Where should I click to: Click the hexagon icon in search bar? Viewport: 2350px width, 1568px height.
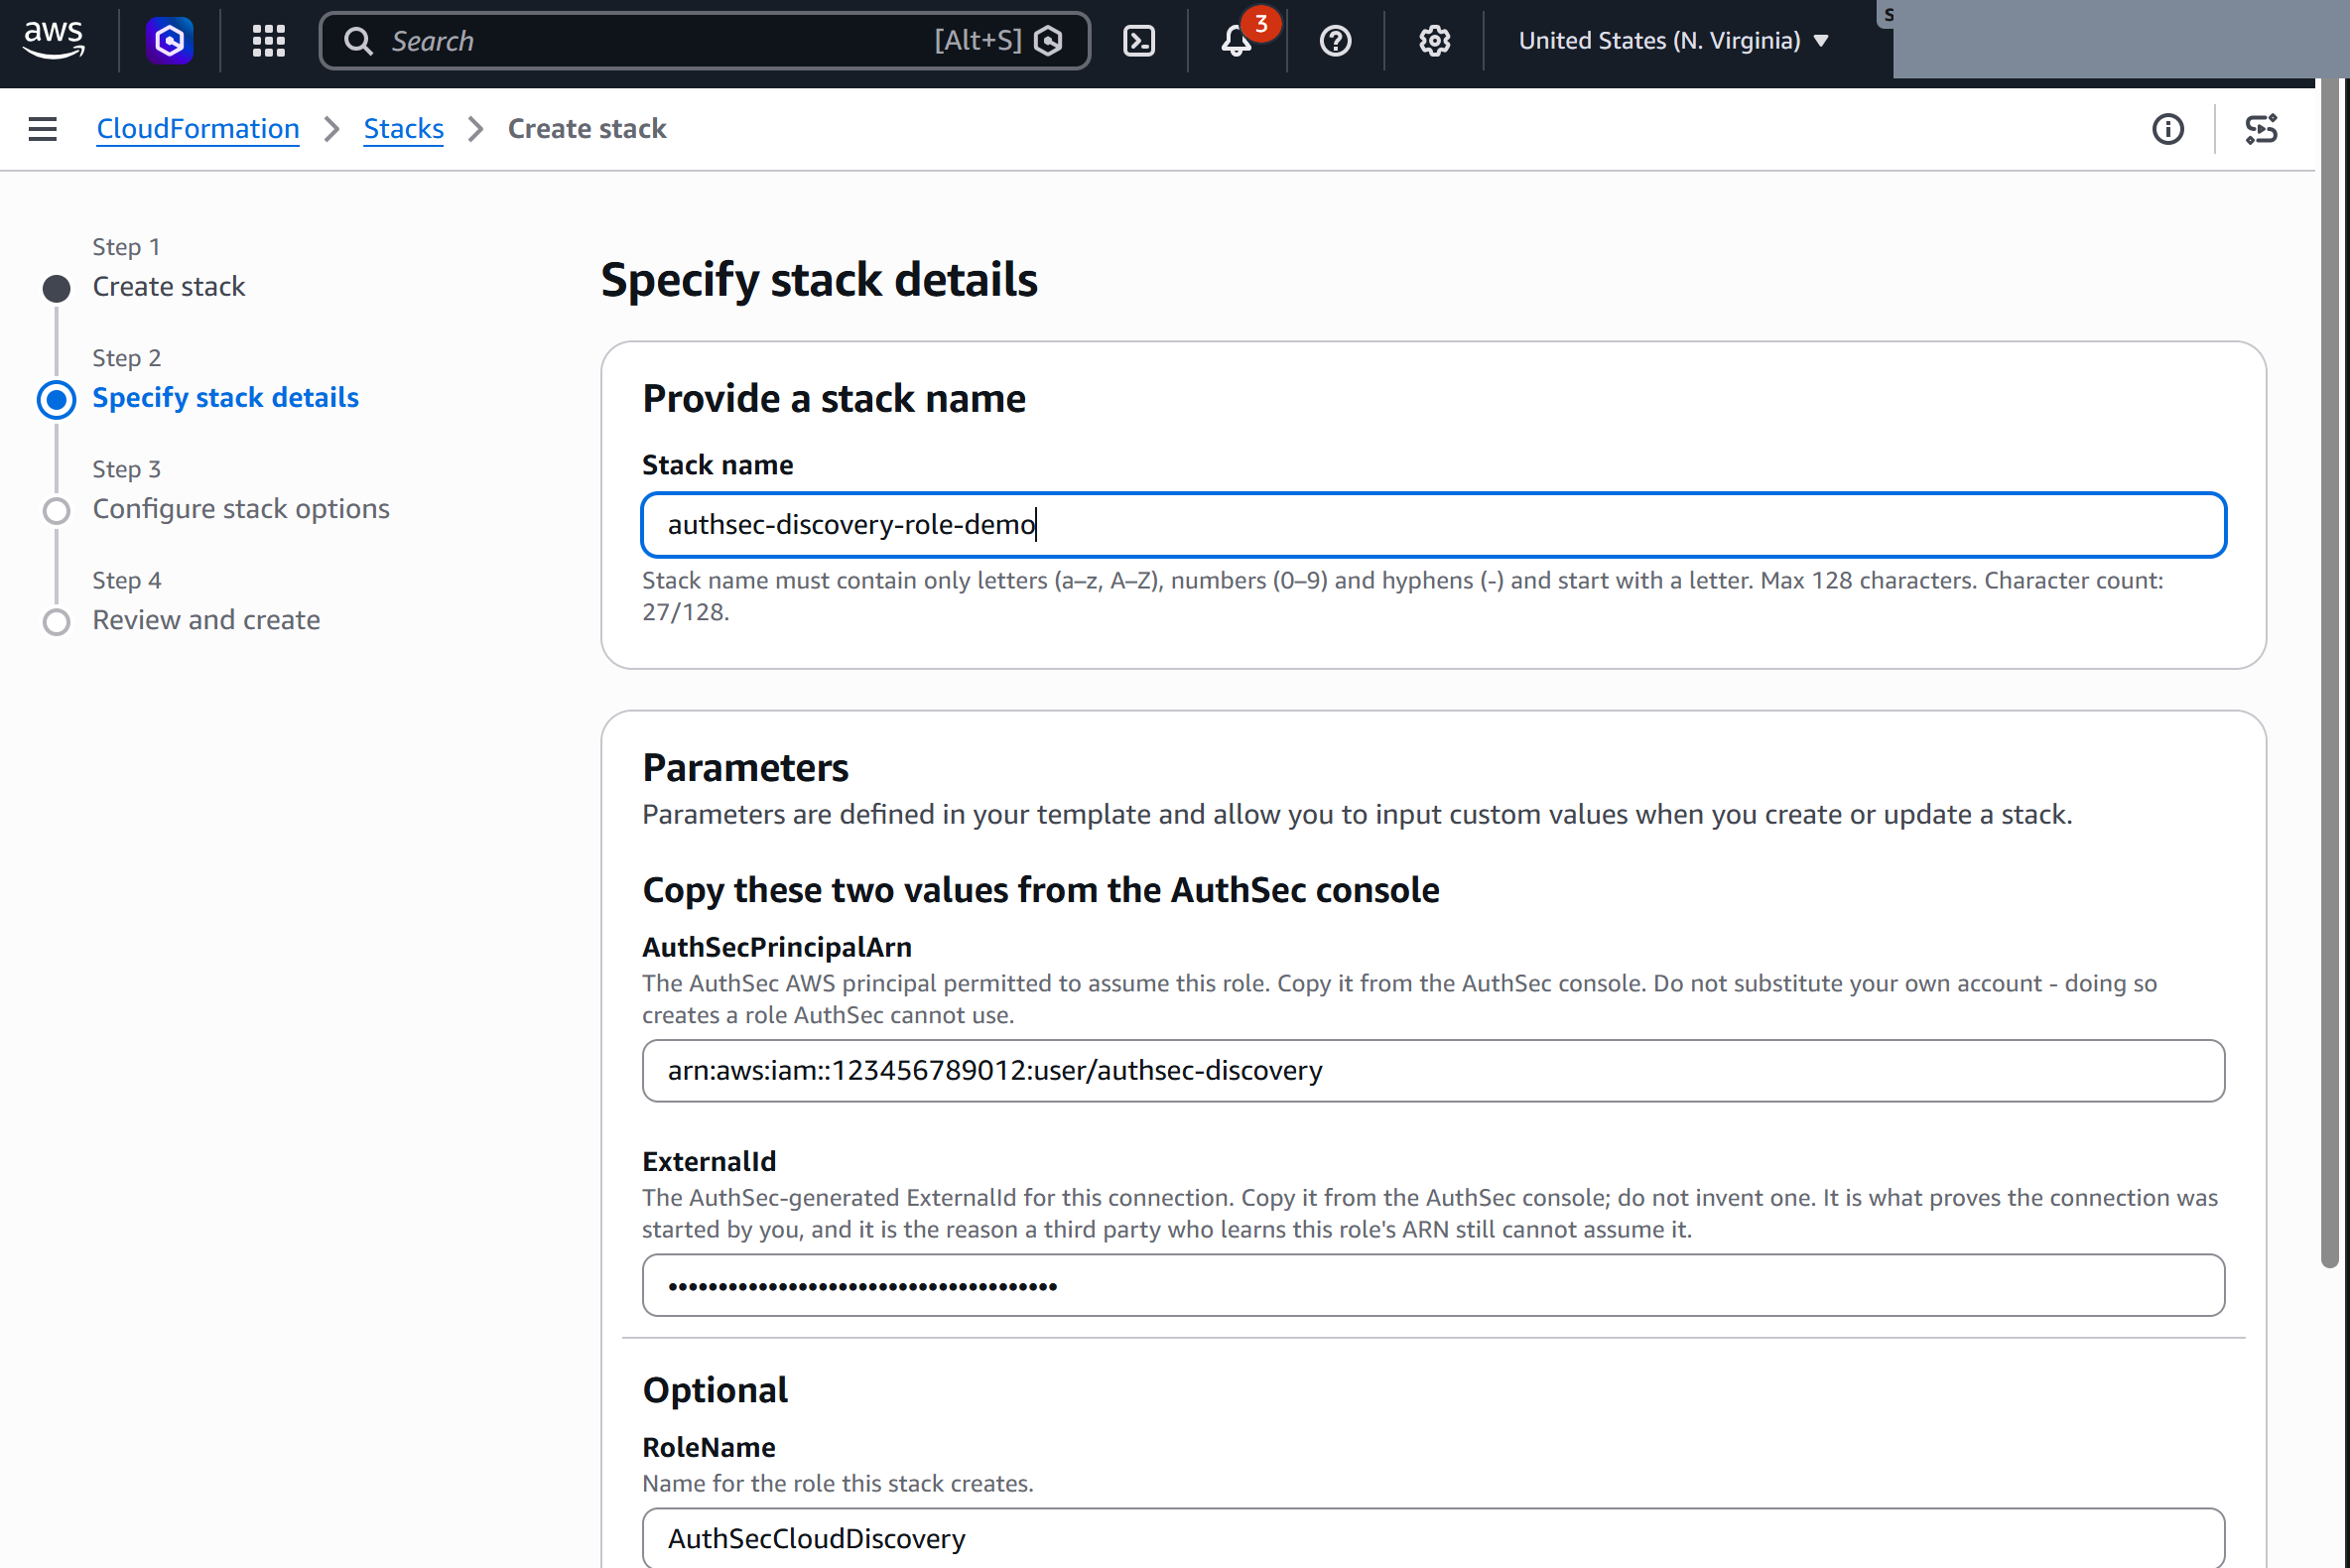(1048, 41)
